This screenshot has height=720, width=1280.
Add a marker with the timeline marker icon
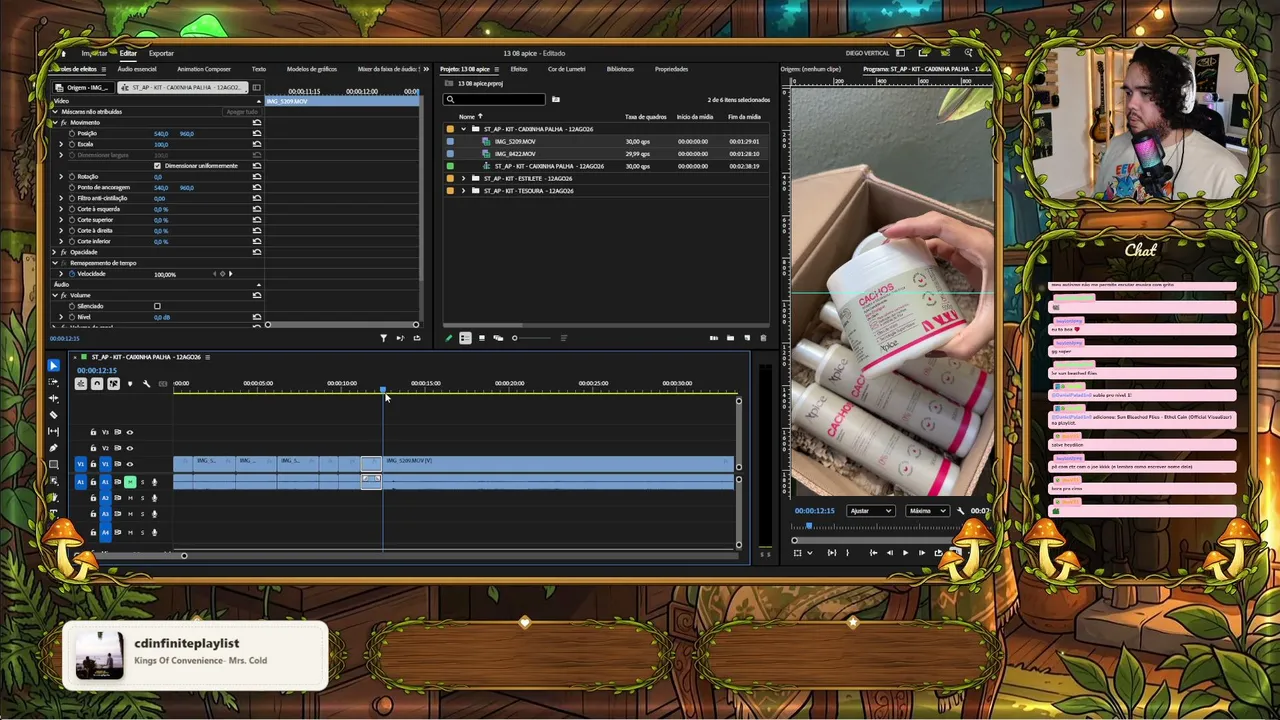click(x=129, y=384)
